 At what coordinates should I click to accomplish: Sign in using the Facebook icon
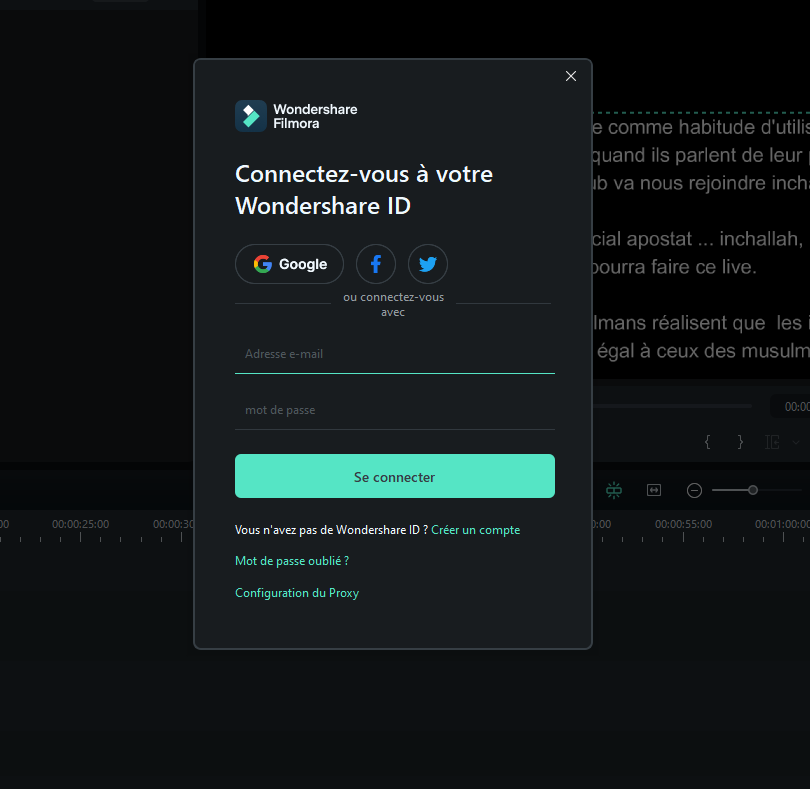376,264
